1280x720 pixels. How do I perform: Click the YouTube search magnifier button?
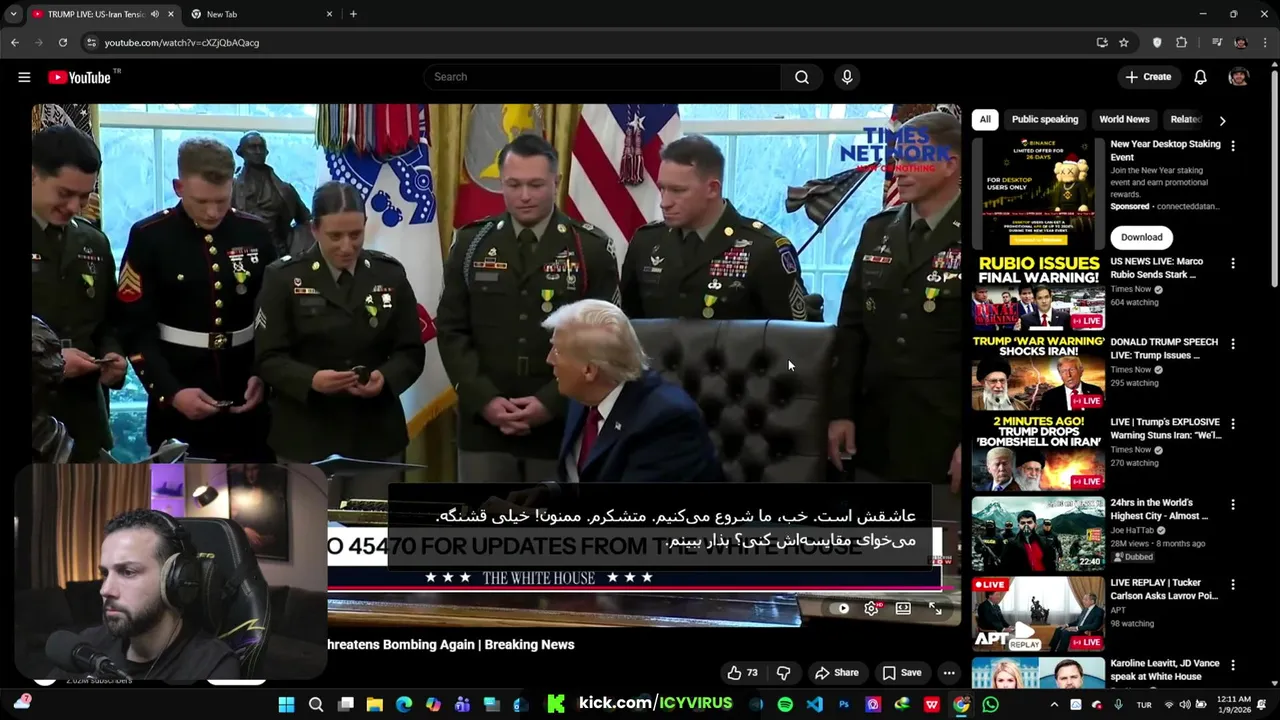click(x=802, y=77)
